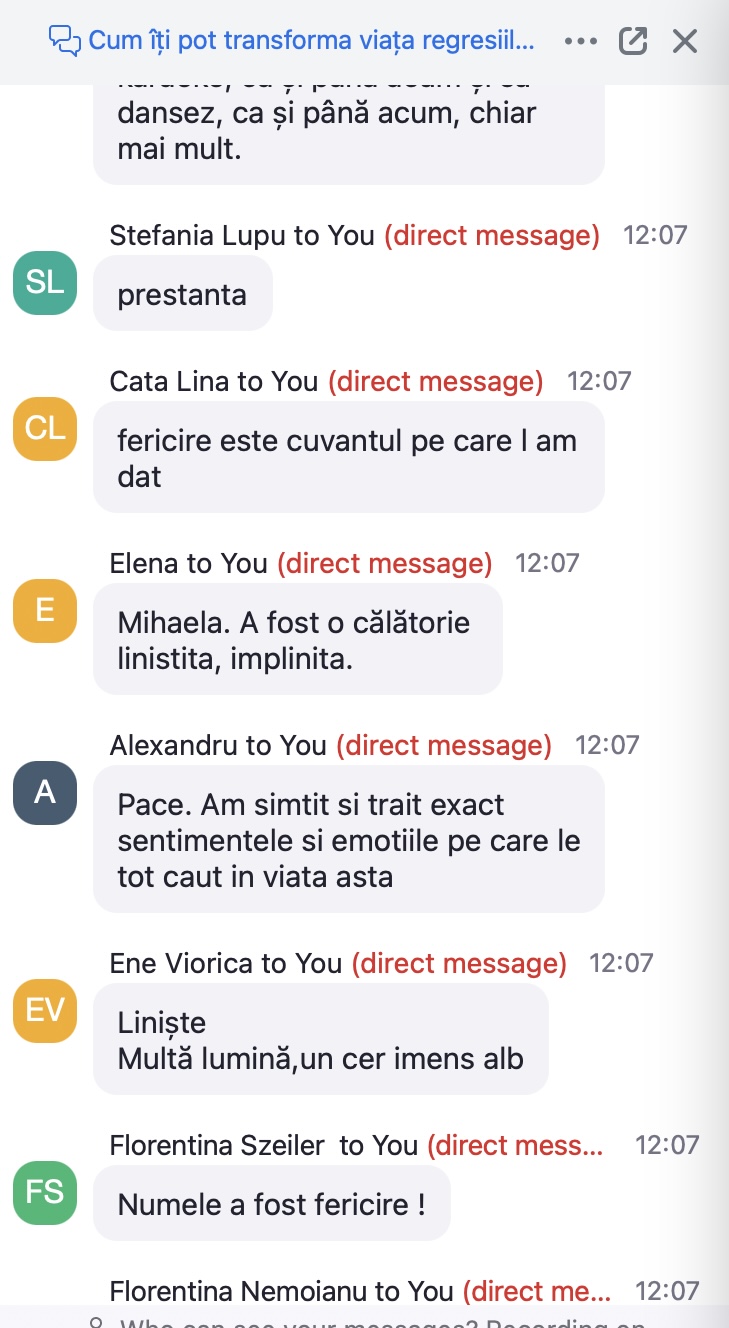Click Alexandru's message starting with 'Pace'
The width and height of the screenshot is (729, 1328).
pyautogui.click(x=349, y=840)
